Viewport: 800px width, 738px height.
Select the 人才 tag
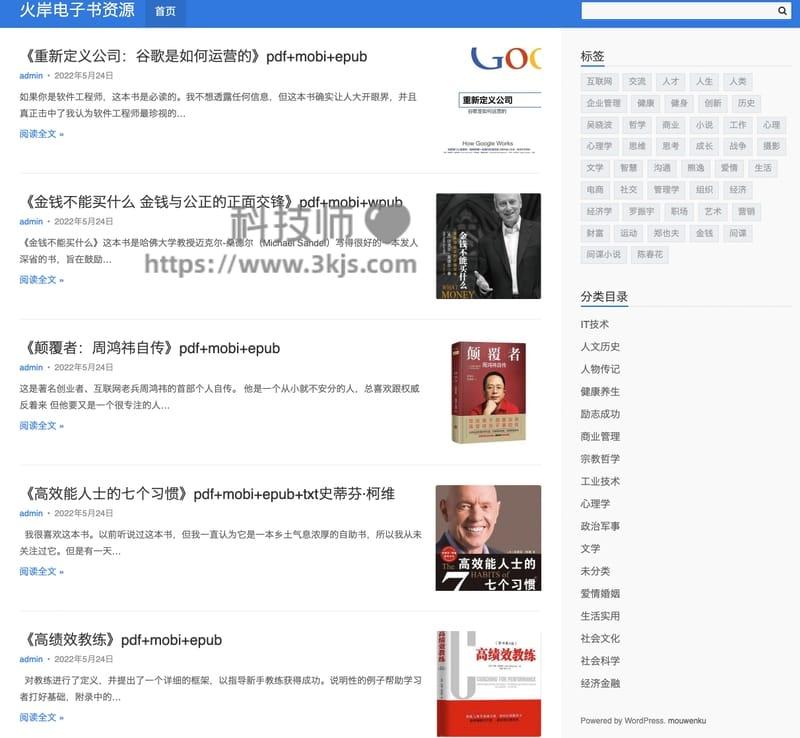click(670, 82)
